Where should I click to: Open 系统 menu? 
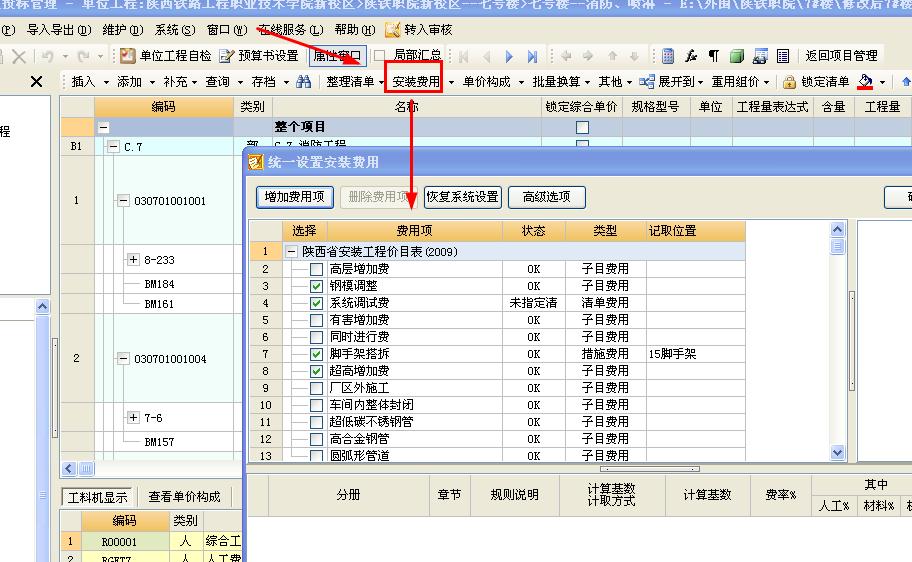pos(175,30)
